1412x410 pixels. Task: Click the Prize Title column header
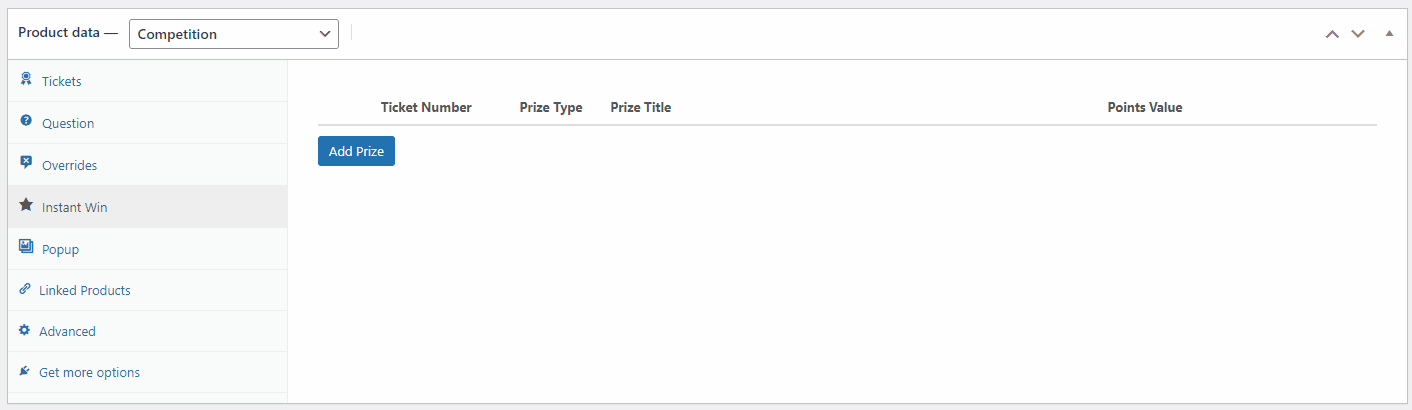click(641, 107)
